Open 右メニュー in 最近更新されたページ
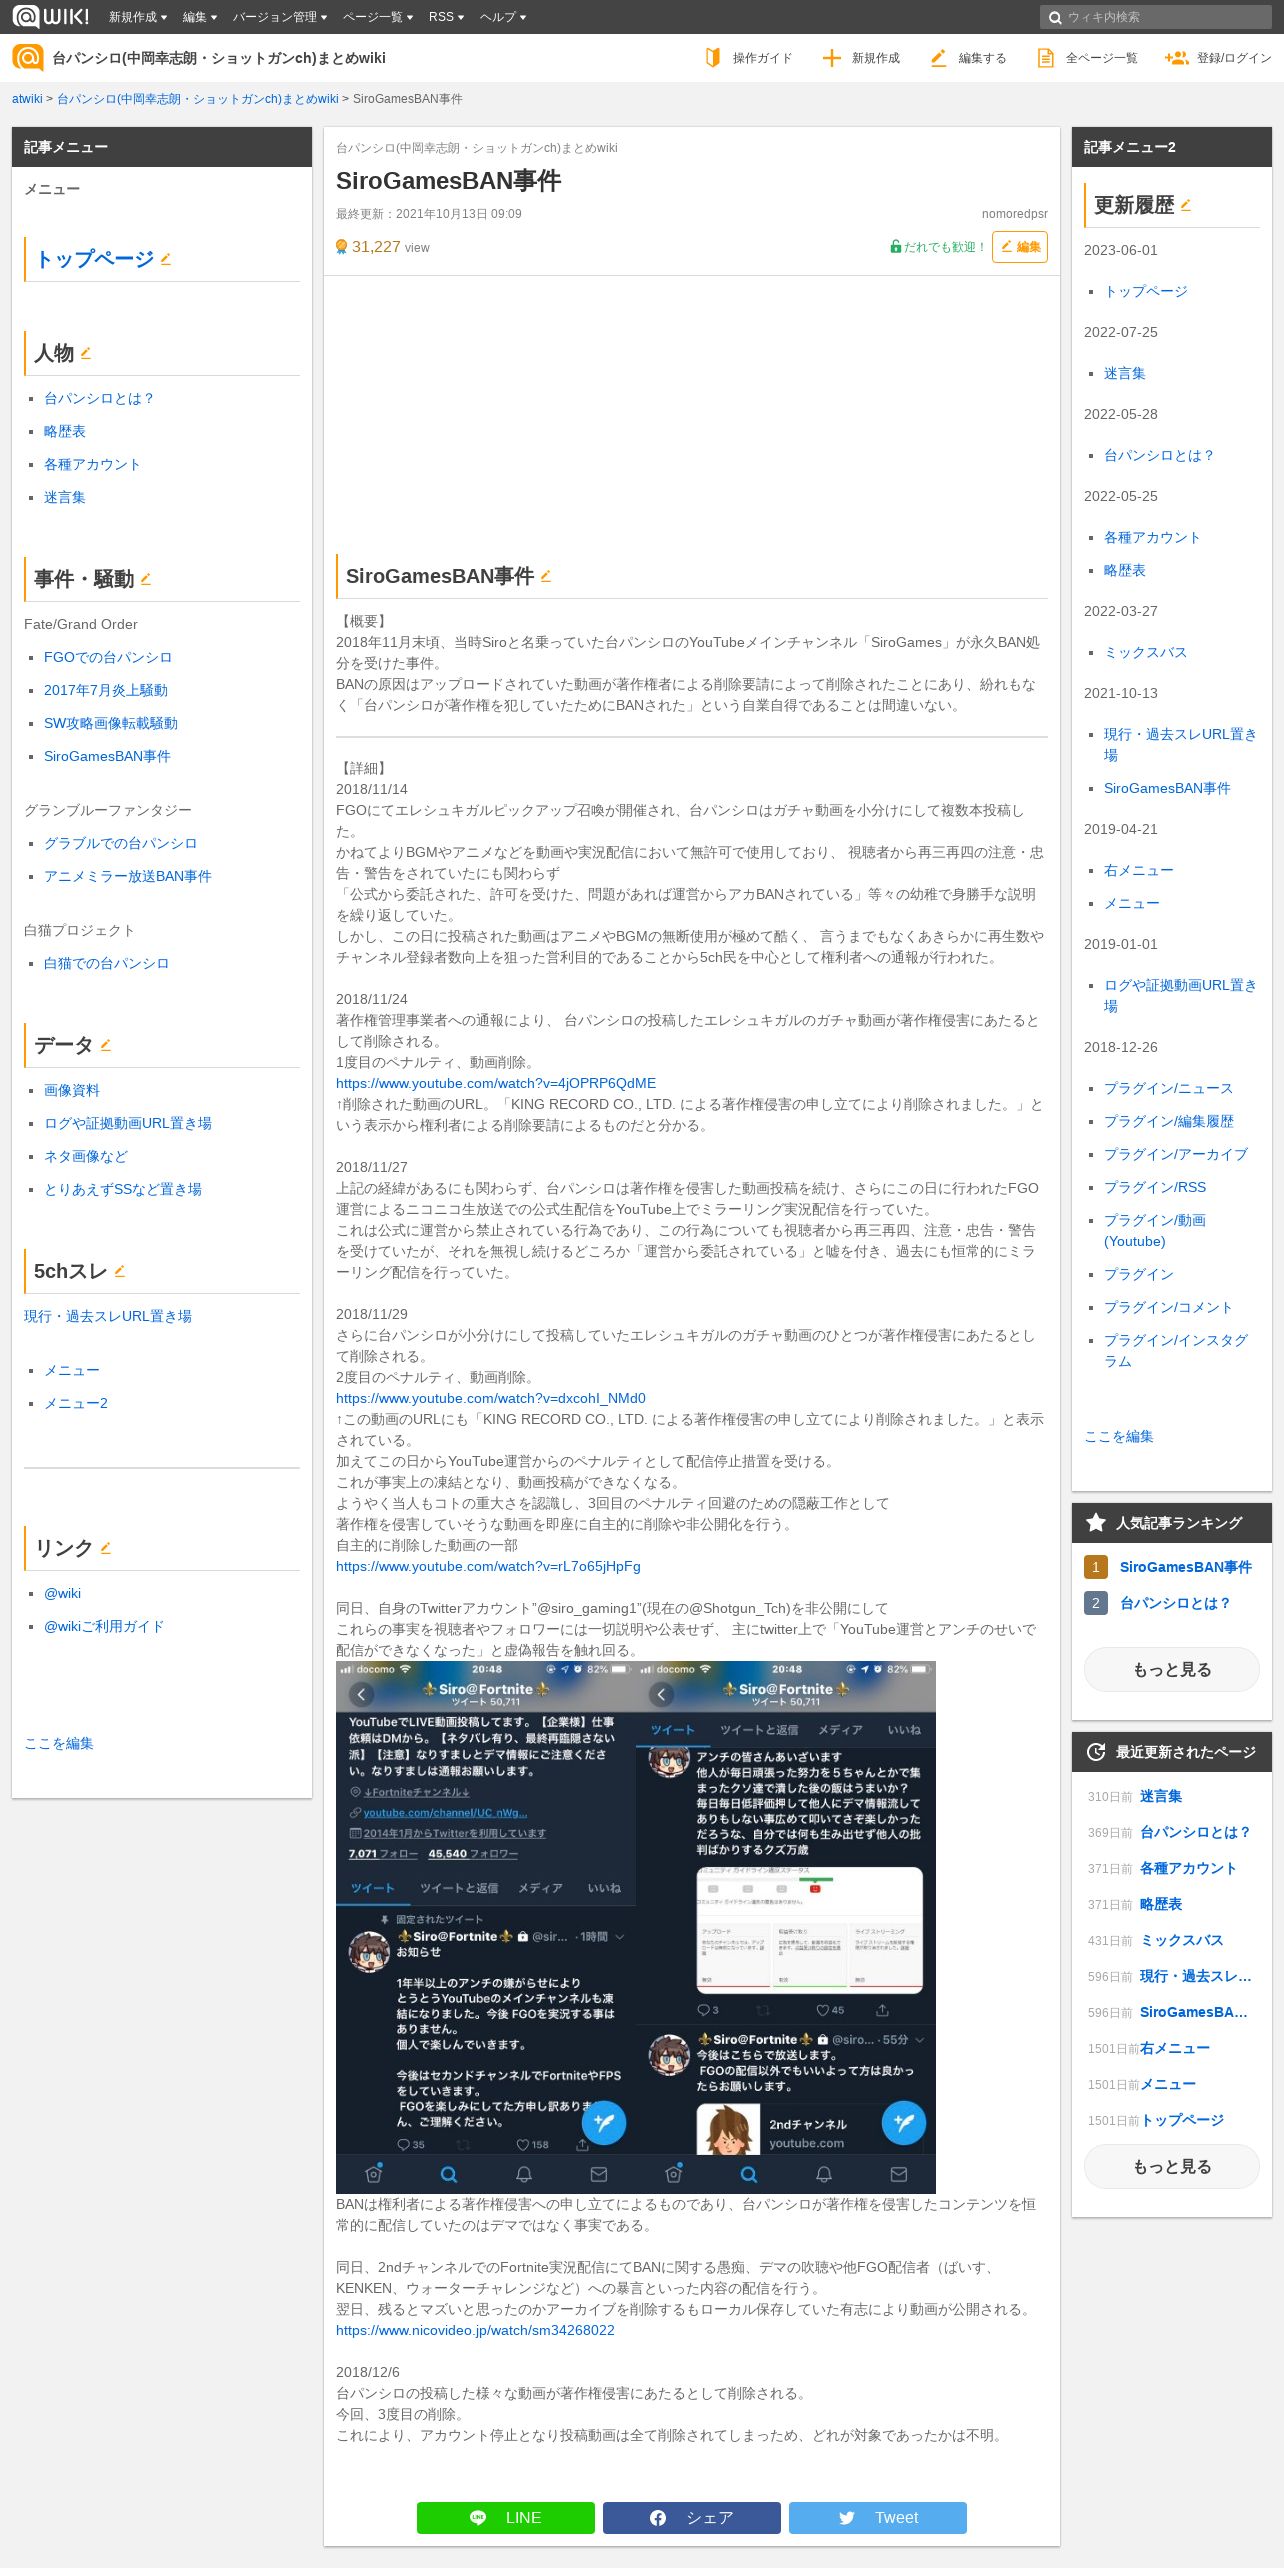 coord(1175,2048)
